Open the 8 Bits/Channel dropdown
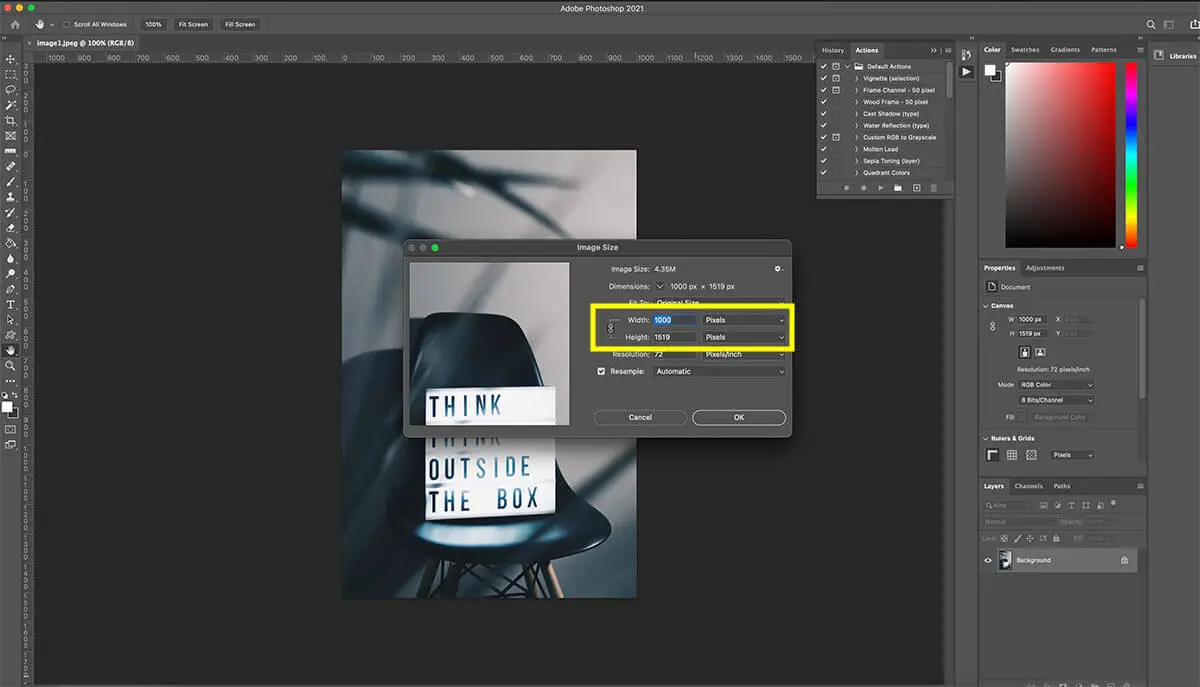1200x687 pixels. tap(1055, 400)
